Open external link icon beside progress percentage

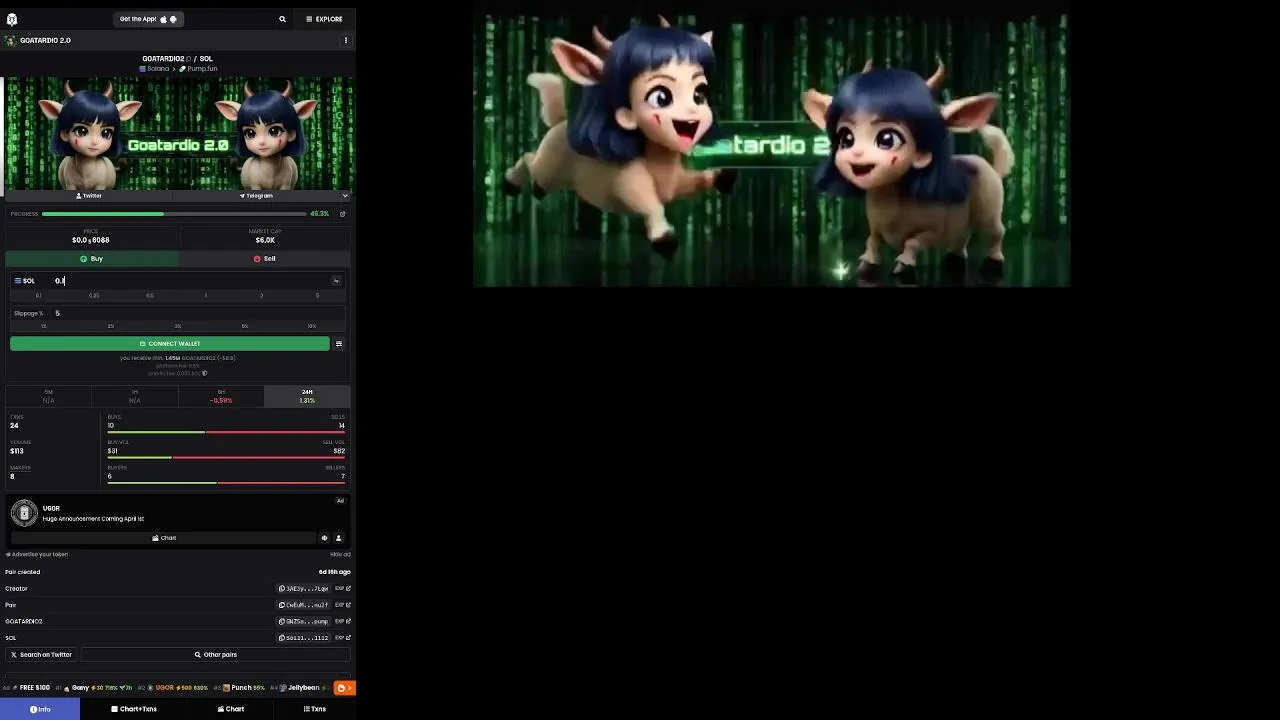(x=342, y=214)
